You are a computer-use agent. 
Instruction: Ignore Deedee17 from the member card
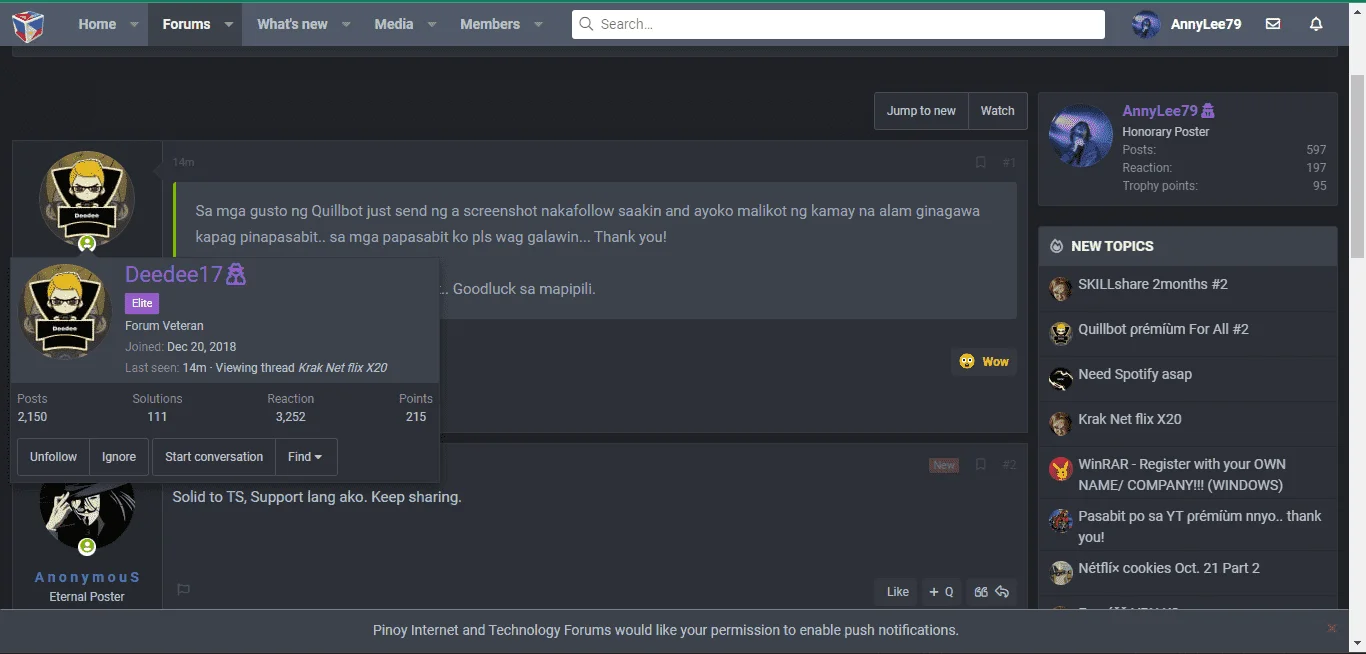119,457
